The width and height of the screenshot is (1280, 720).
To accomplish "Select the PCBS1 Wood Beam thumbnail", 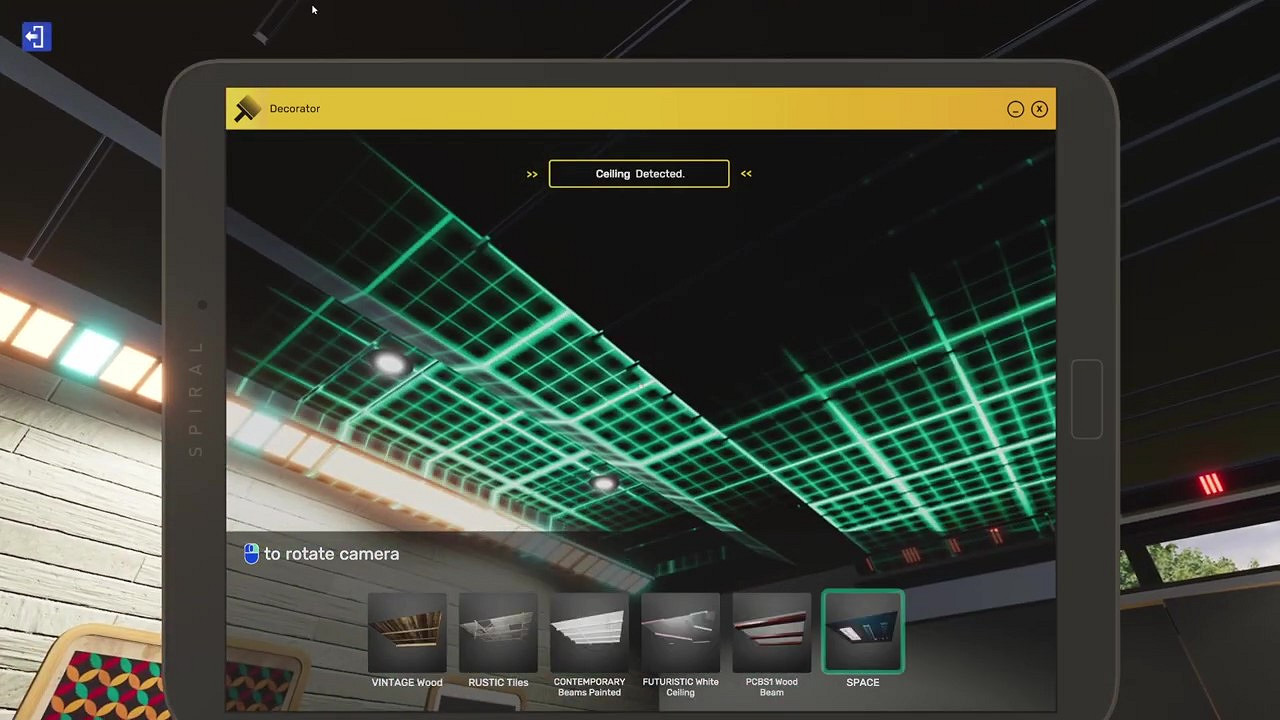I will pyautogui.click(x=771, y=632).
